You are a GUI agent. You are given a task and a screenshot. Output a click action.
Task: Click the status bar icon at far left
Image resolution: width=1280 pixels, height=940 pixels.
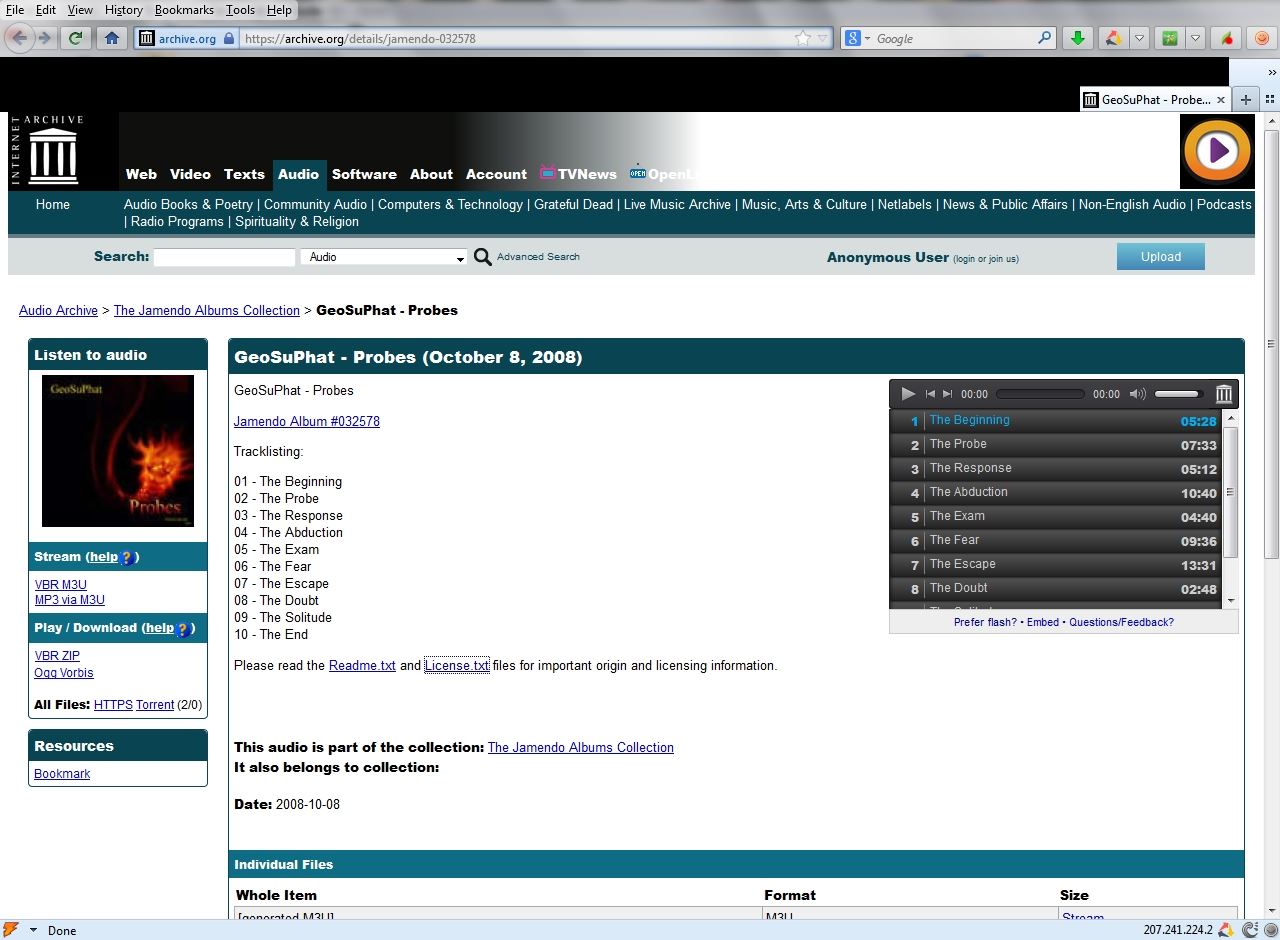click(10, 930)
